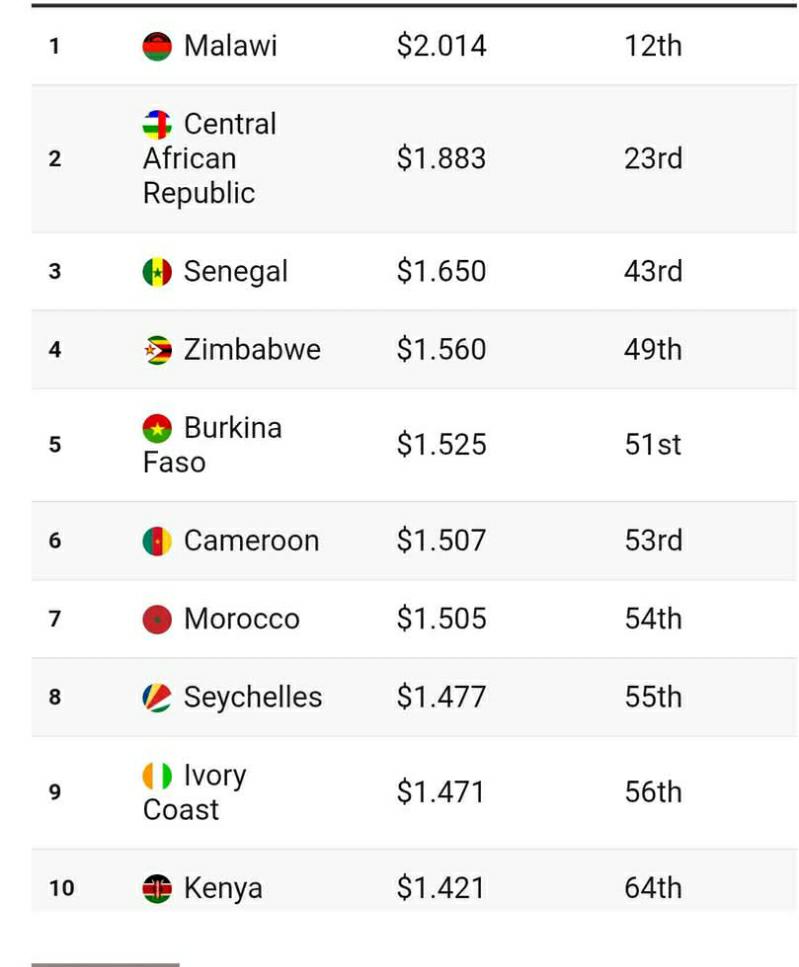Open the Zimbabwe country name link
This screenshot has width=799, height=967.
252,350
